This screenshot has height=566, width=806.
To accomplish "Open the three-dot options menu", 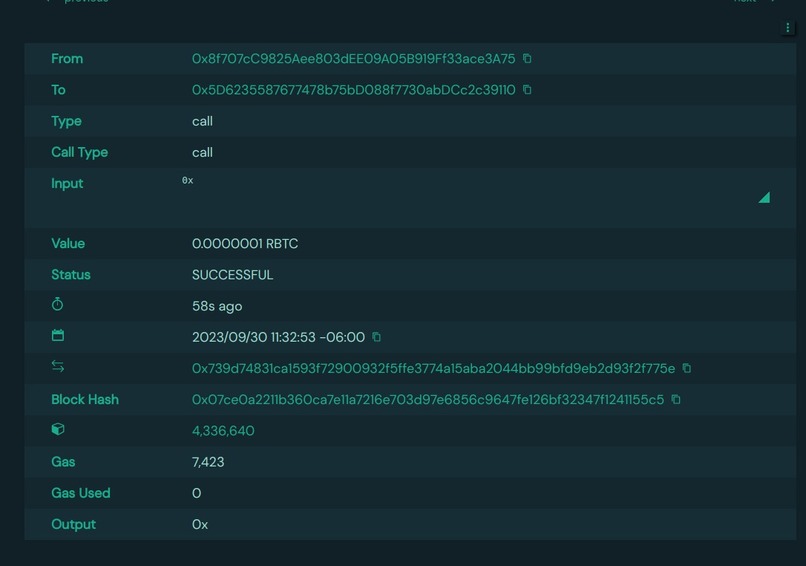I will coord(787,28).
